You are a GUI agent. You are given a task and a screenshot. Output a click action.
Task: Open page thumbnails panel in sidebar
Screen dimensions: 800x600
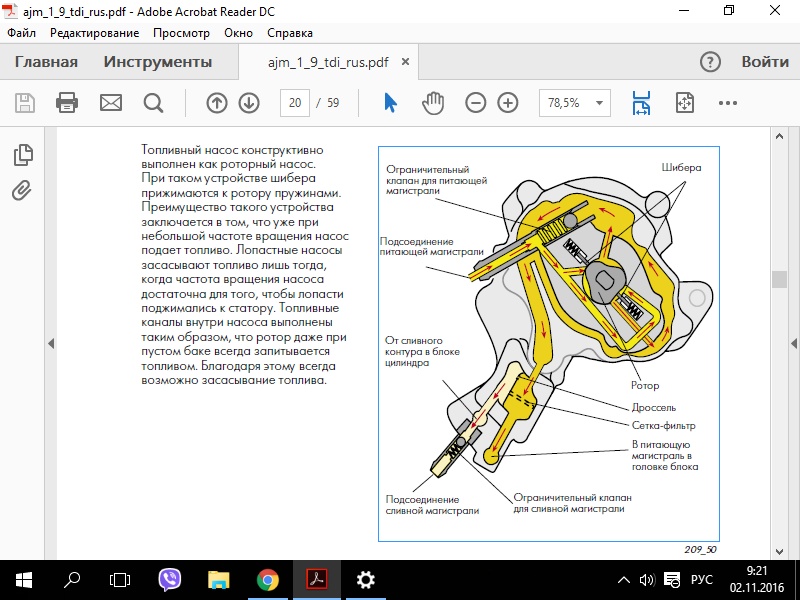coord(22,155)
